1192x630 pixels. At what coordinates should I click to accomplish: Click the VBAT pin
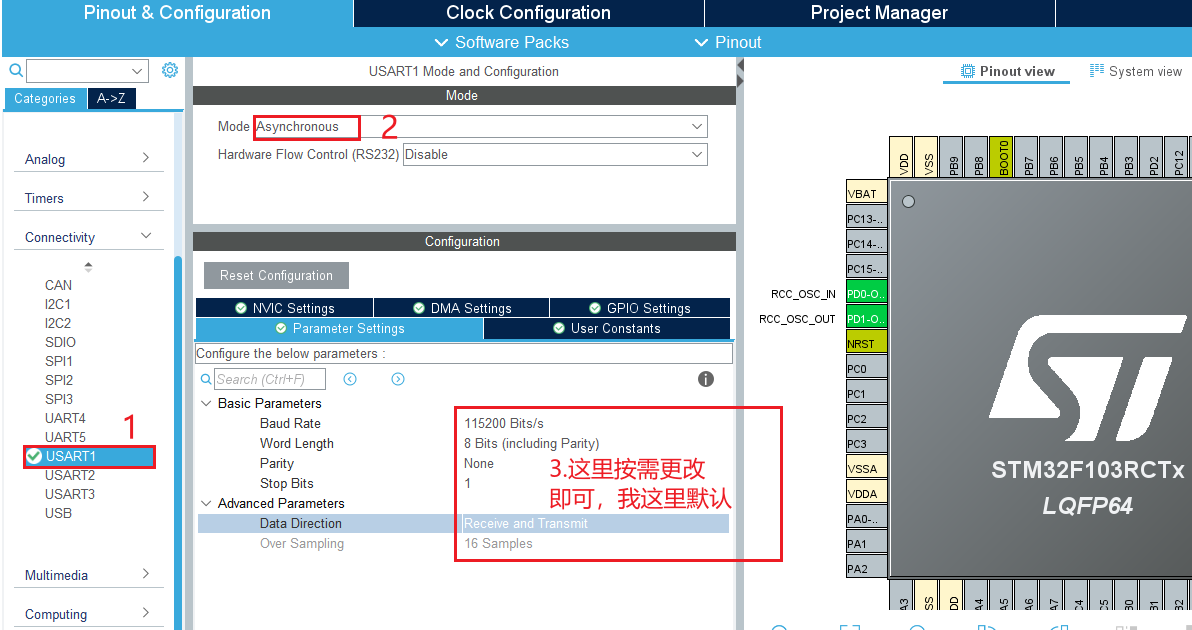[867, 193]
